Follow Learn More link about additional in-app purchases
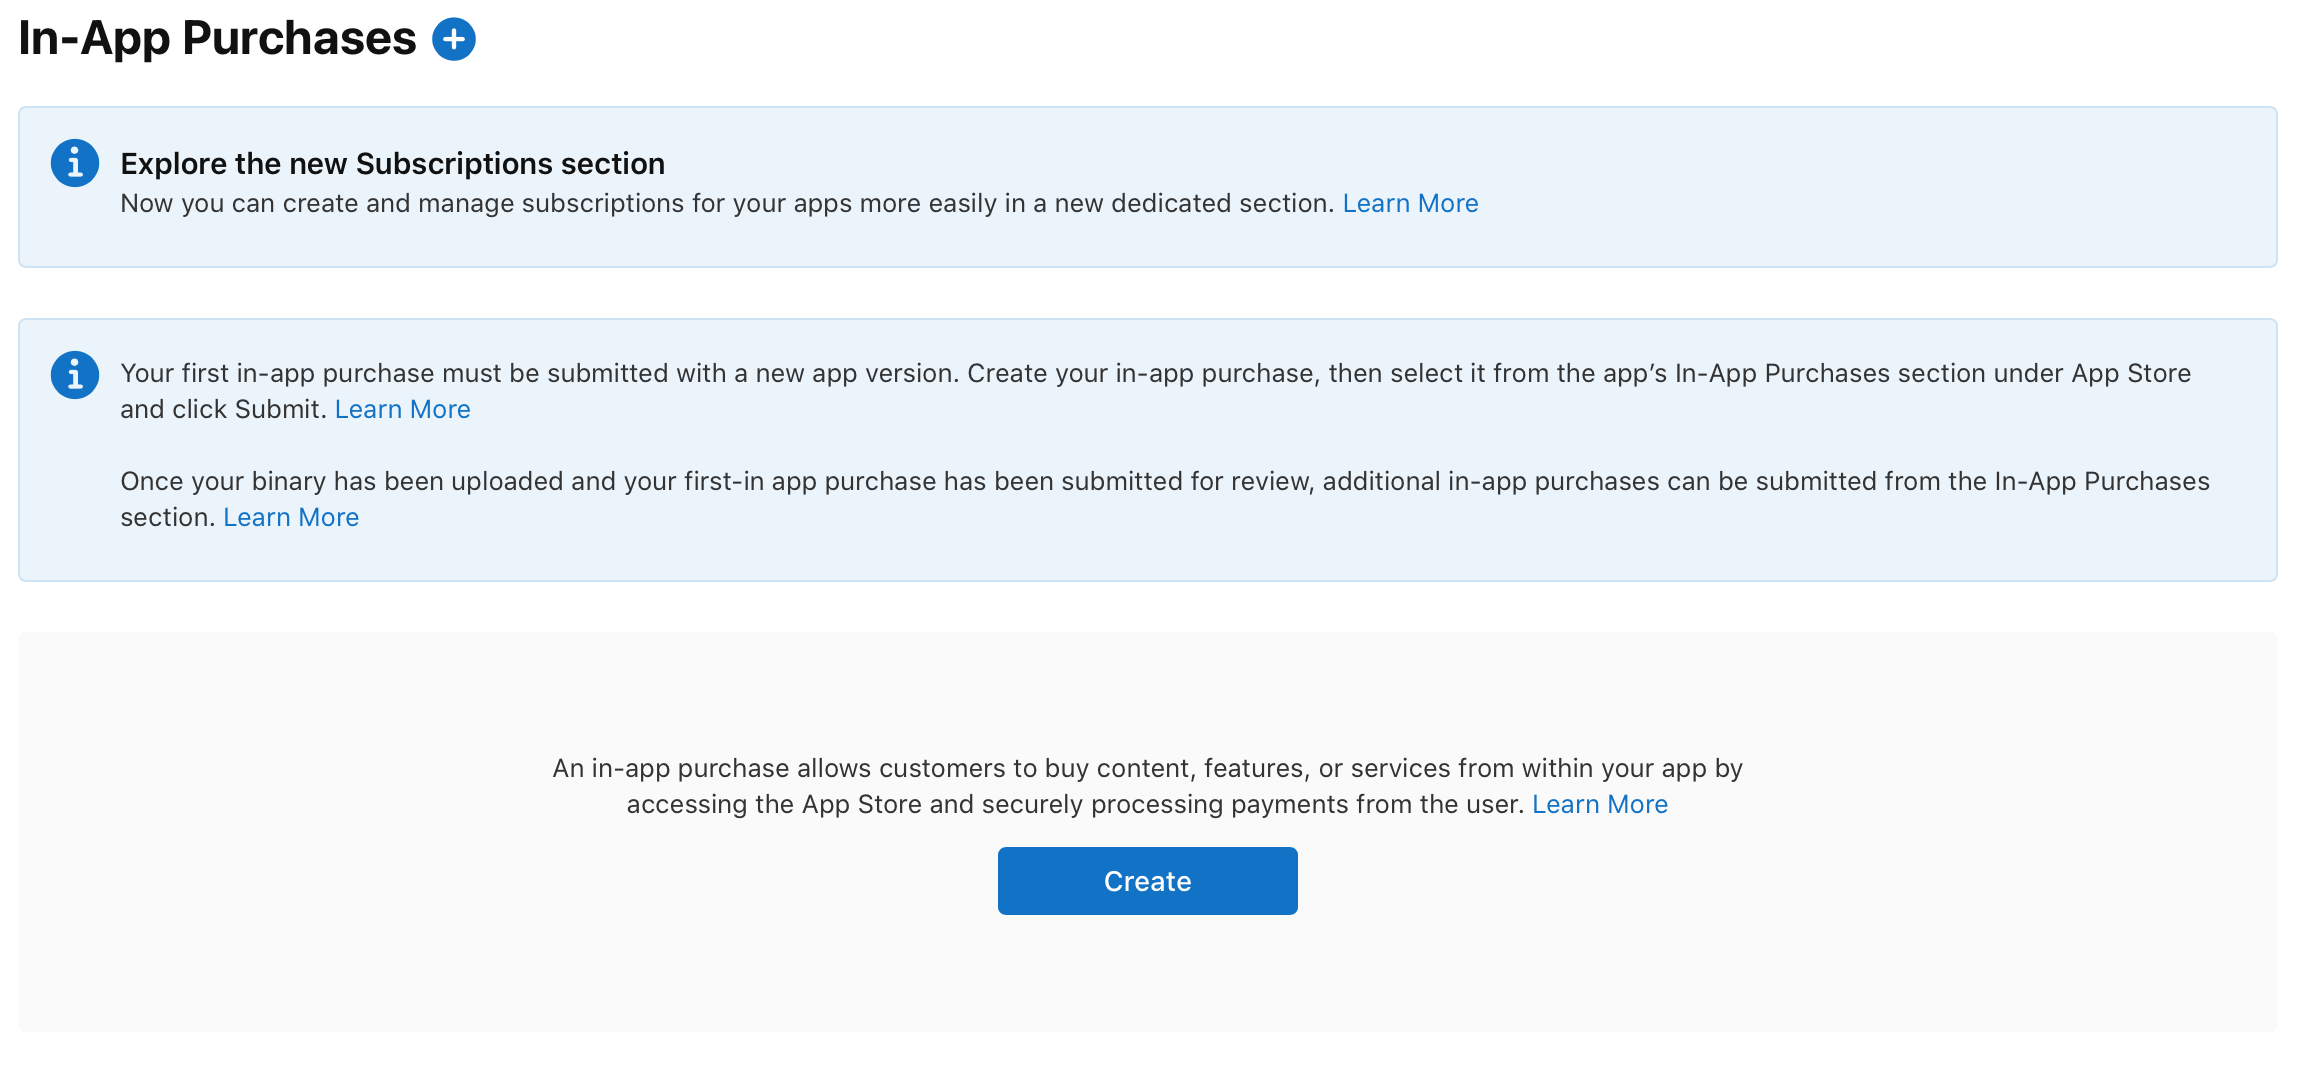 (290, 517)
